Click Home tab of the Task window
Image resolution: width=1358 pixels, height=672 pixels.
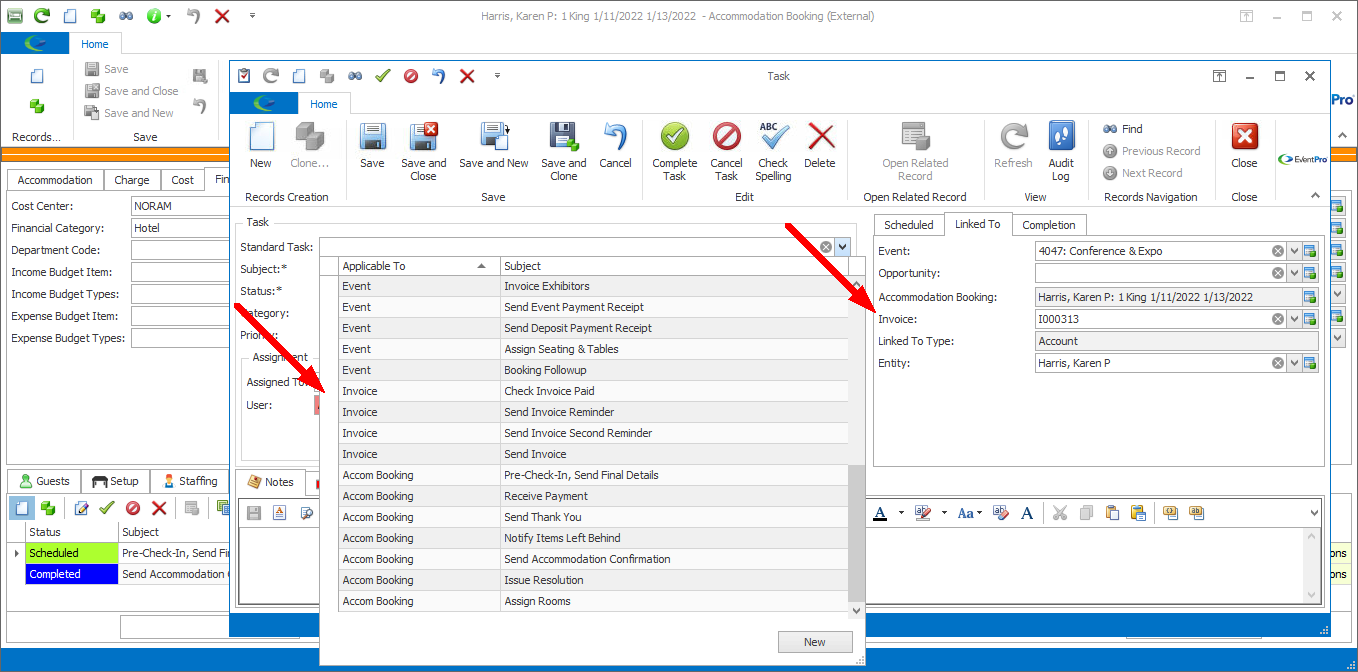(x=324, y=104)
